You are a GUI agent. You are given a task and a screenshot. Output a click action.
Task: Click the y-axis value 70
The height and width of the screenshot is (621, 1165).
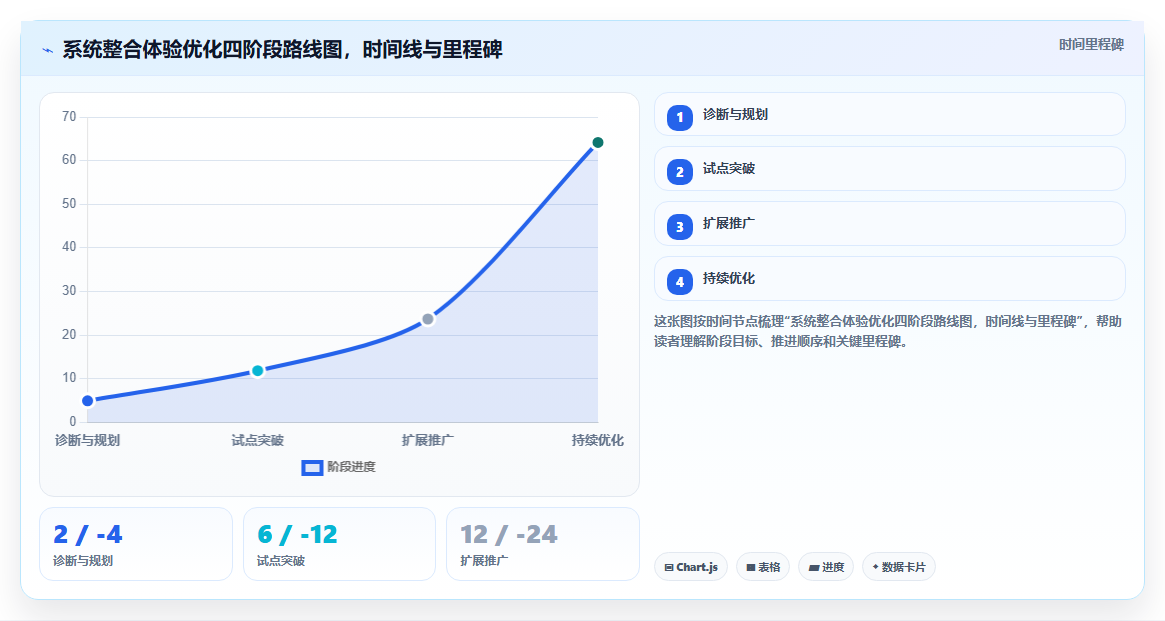[x=69, y=116]
